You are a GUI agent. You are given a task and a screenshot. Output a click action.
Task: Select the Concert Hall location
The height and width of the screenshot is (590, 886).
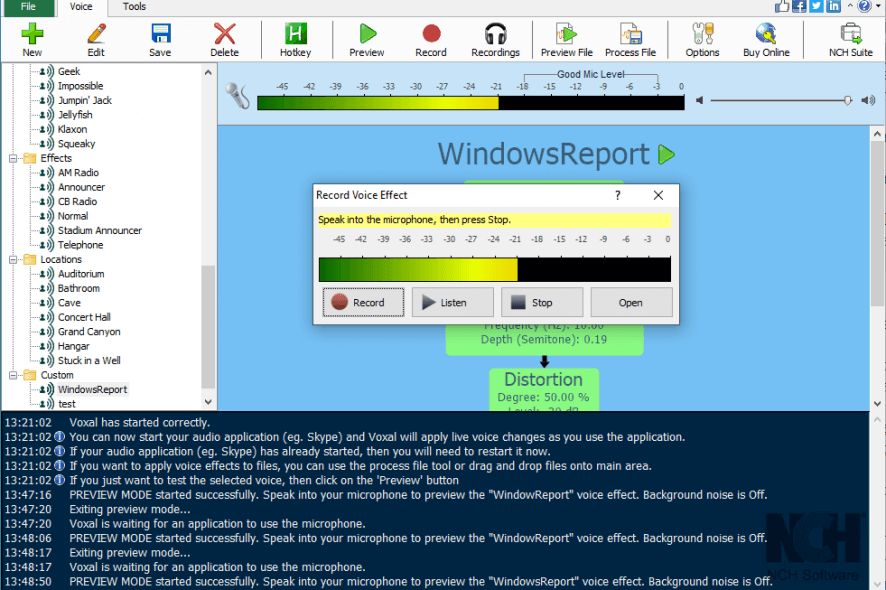(x=84, y=317)
